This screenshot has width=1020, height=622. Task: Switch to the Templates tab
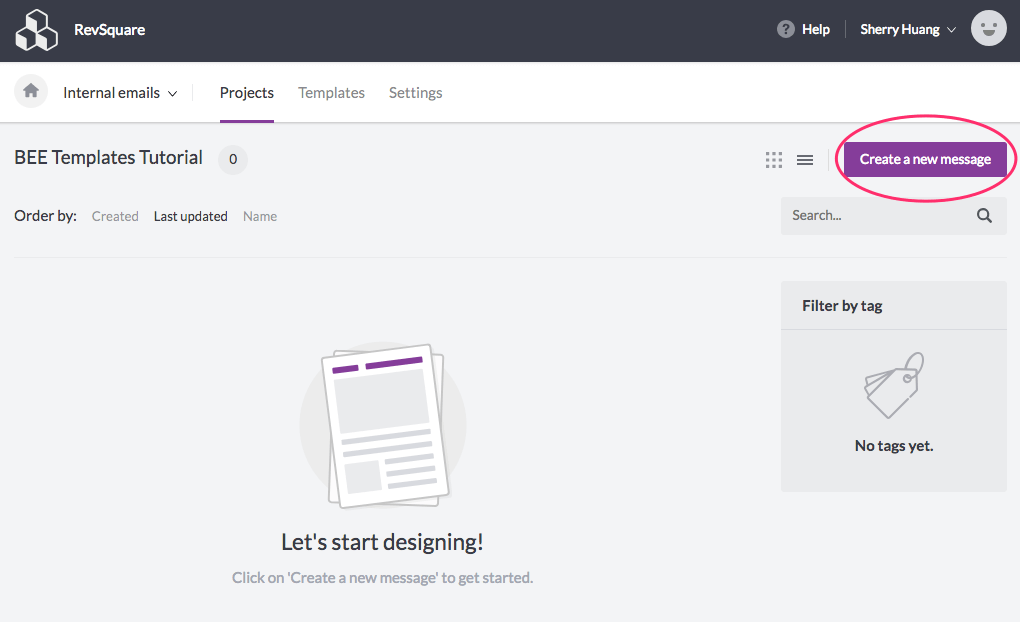coord(331,93)
